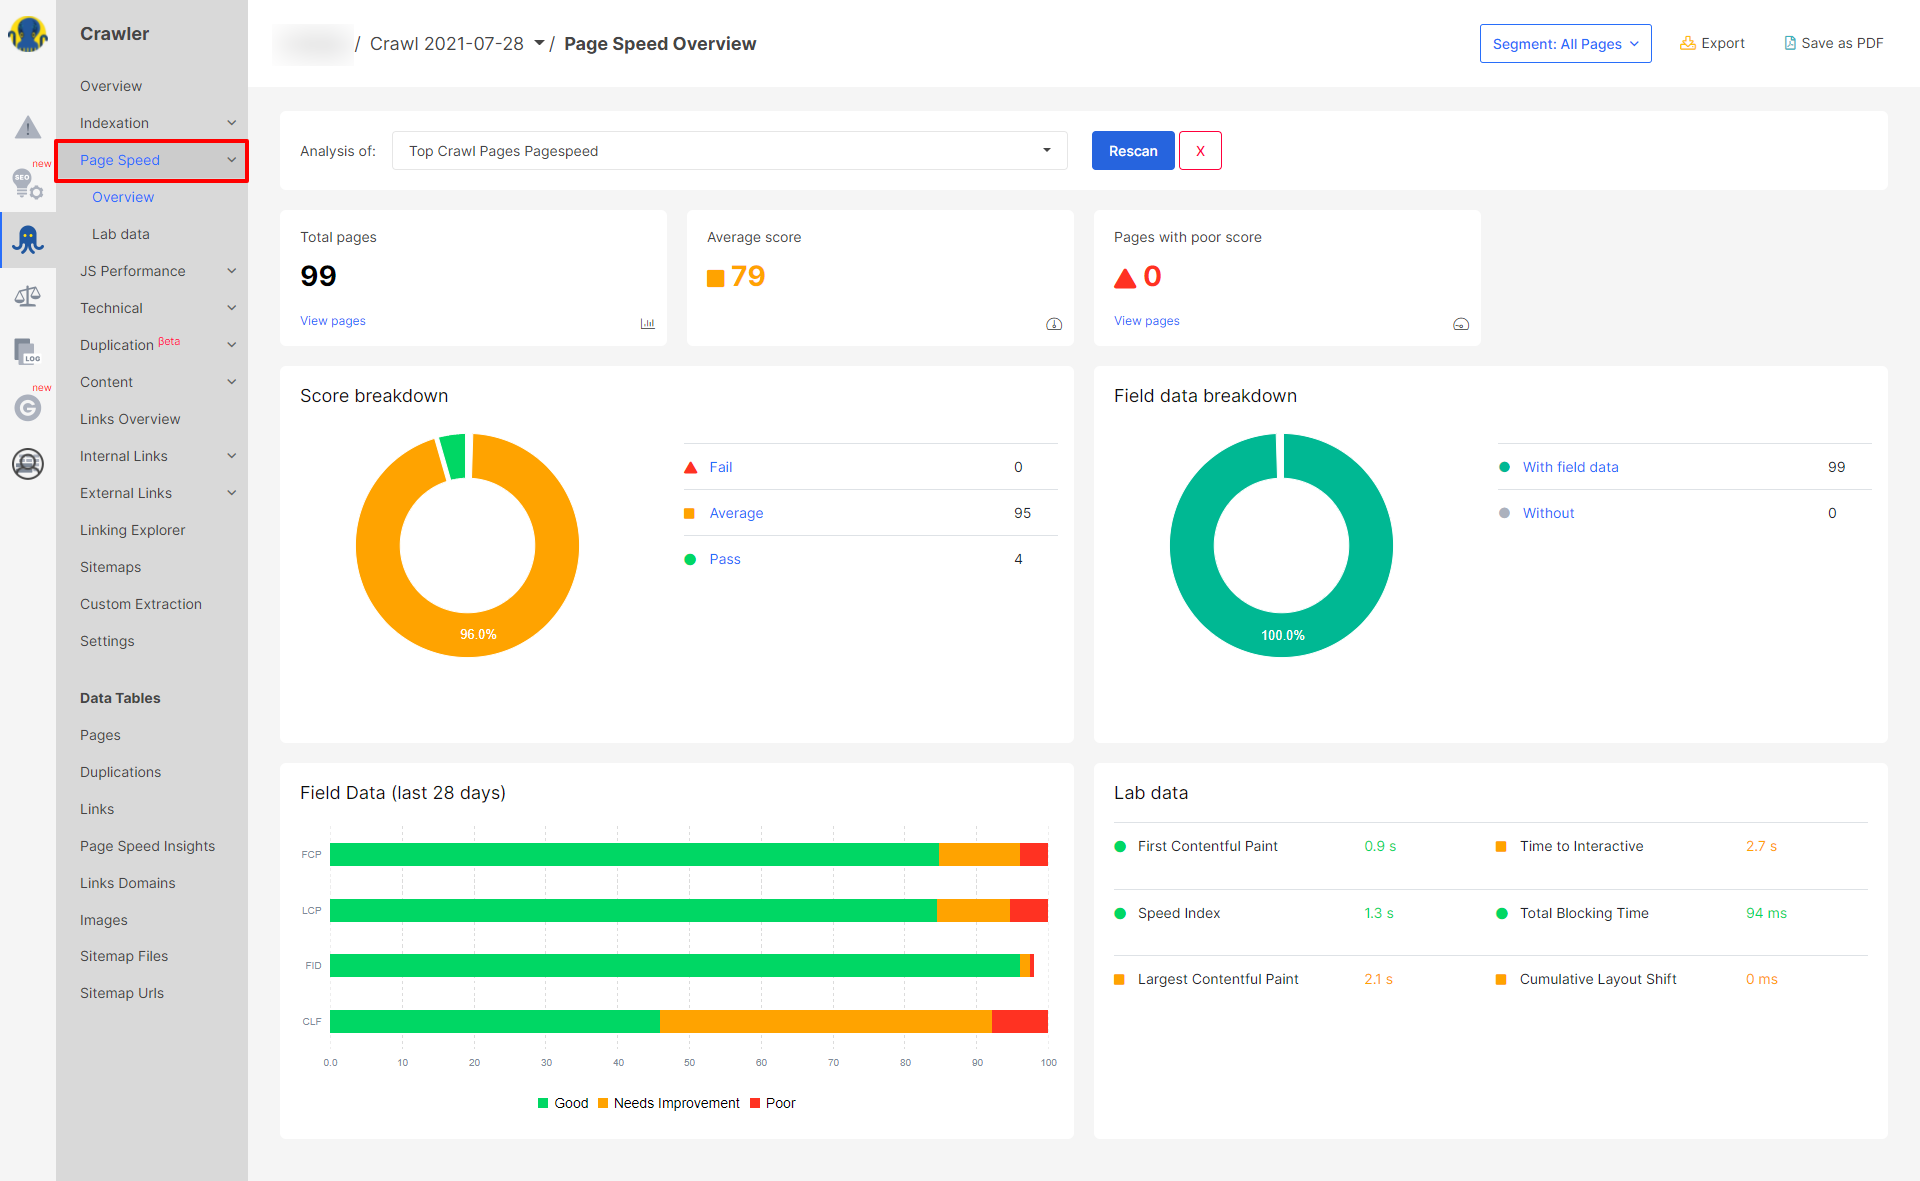
Task: Click the export icon on top right
Action: [x=1691, y=44]
